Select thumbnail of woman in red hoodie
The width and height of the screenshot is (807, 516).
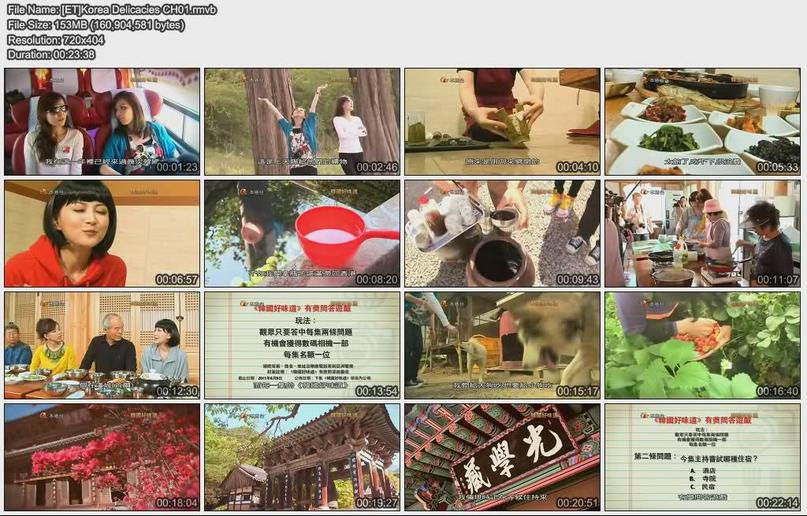click(x=102, y=234)
